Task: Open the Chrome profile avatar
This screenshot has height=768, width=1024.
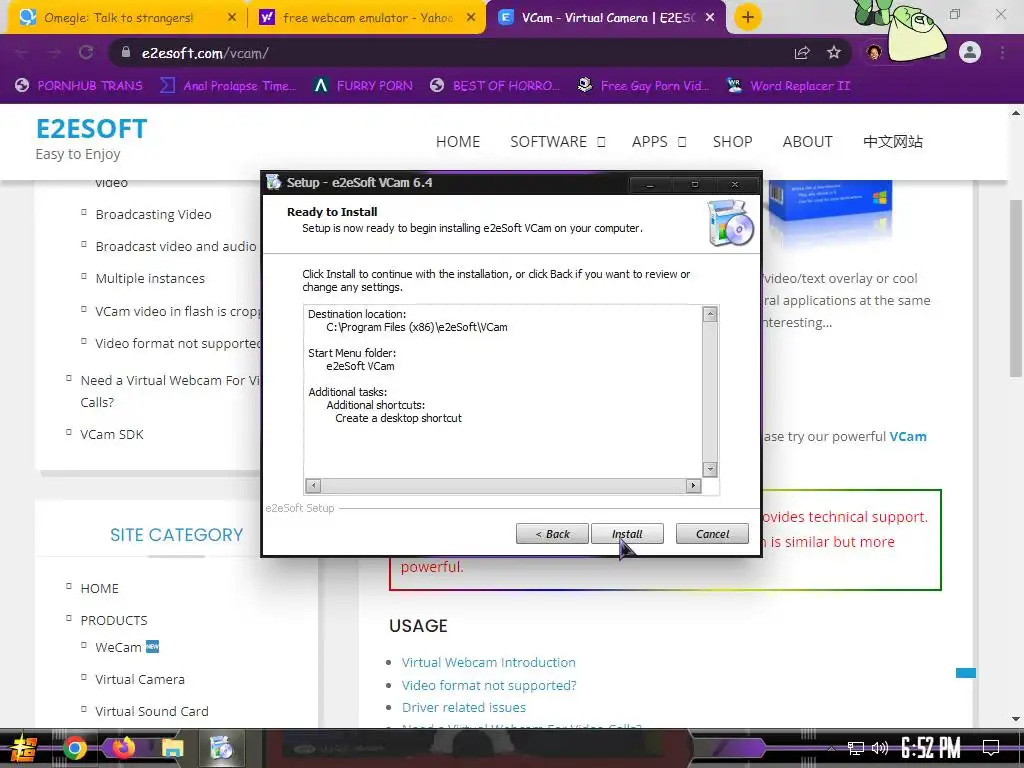Action: click(970, 53)
